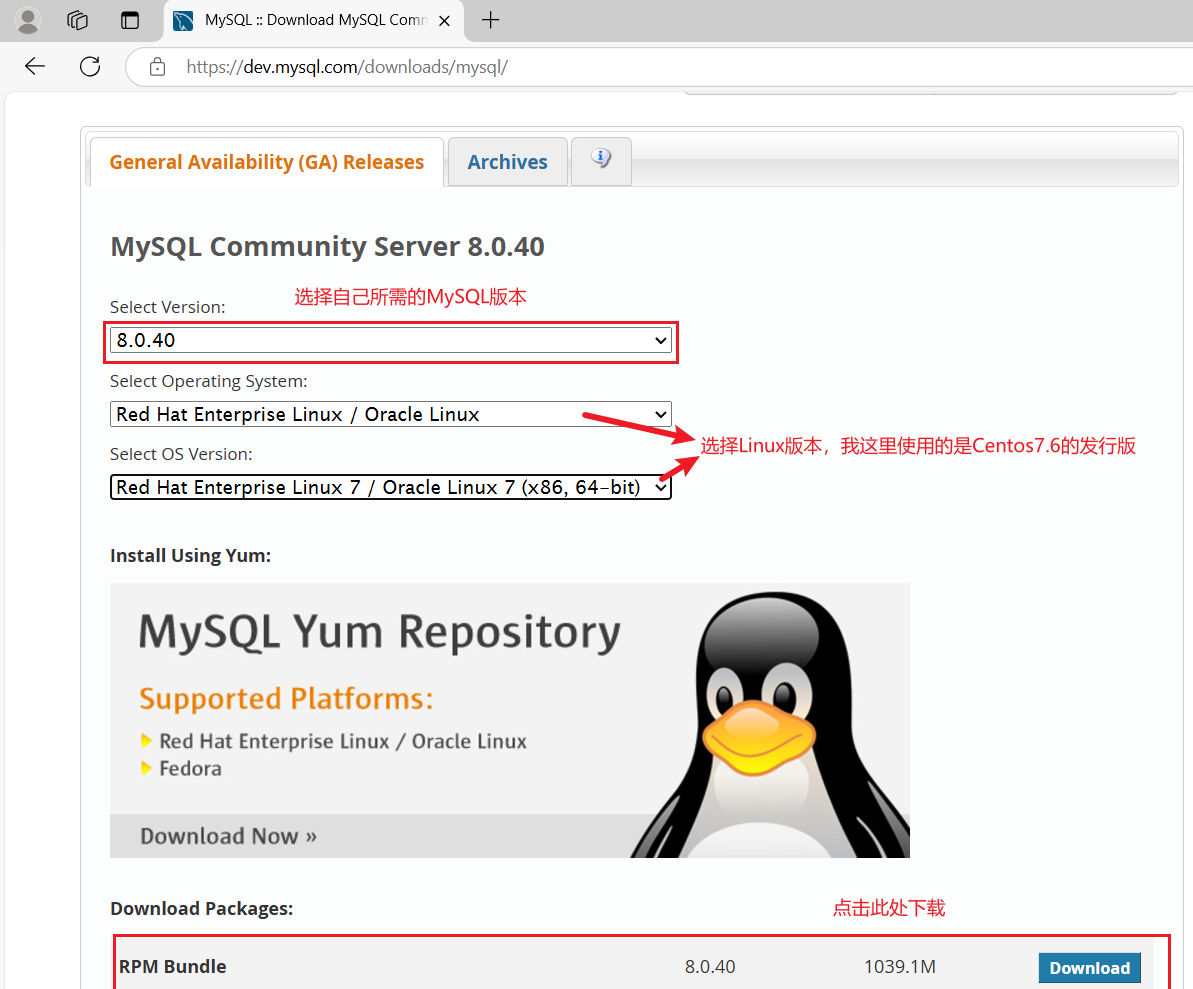Image resolution: width=1193 pixels, height=989 pixels.
Task: Close the MySQL download tab
Action: pos(445,21)
